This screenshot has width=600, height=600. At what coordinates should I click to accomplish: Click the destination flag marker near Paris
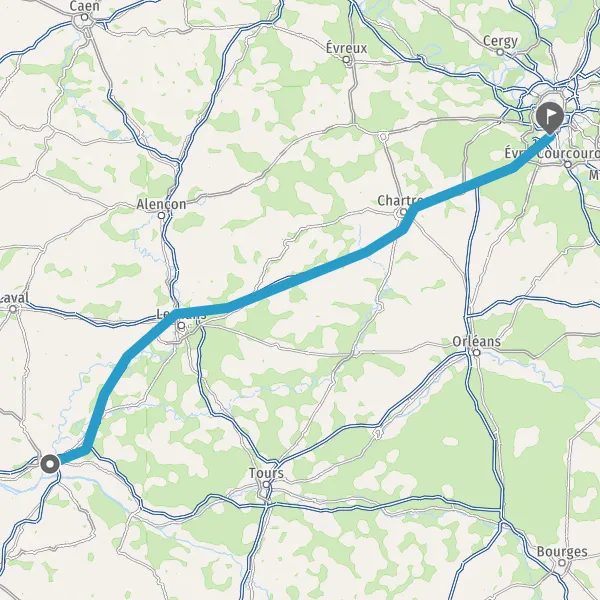click(x=550, y=118)
